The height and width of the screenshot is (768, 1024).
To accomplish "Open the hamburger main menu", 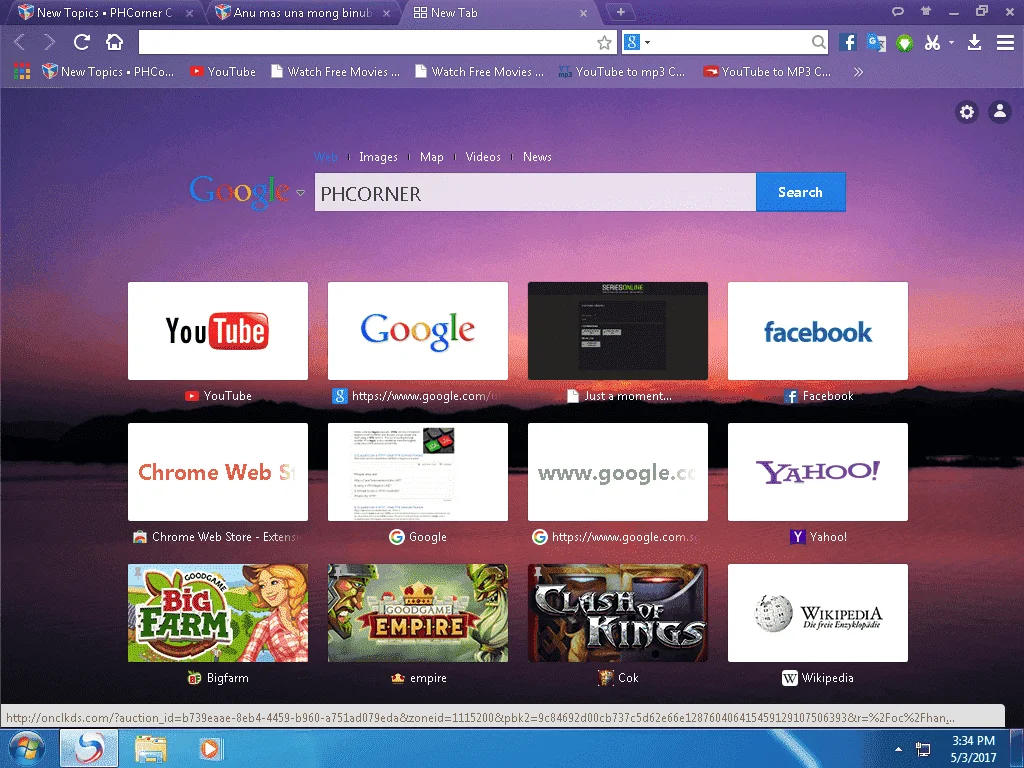I will (1005, 42).
